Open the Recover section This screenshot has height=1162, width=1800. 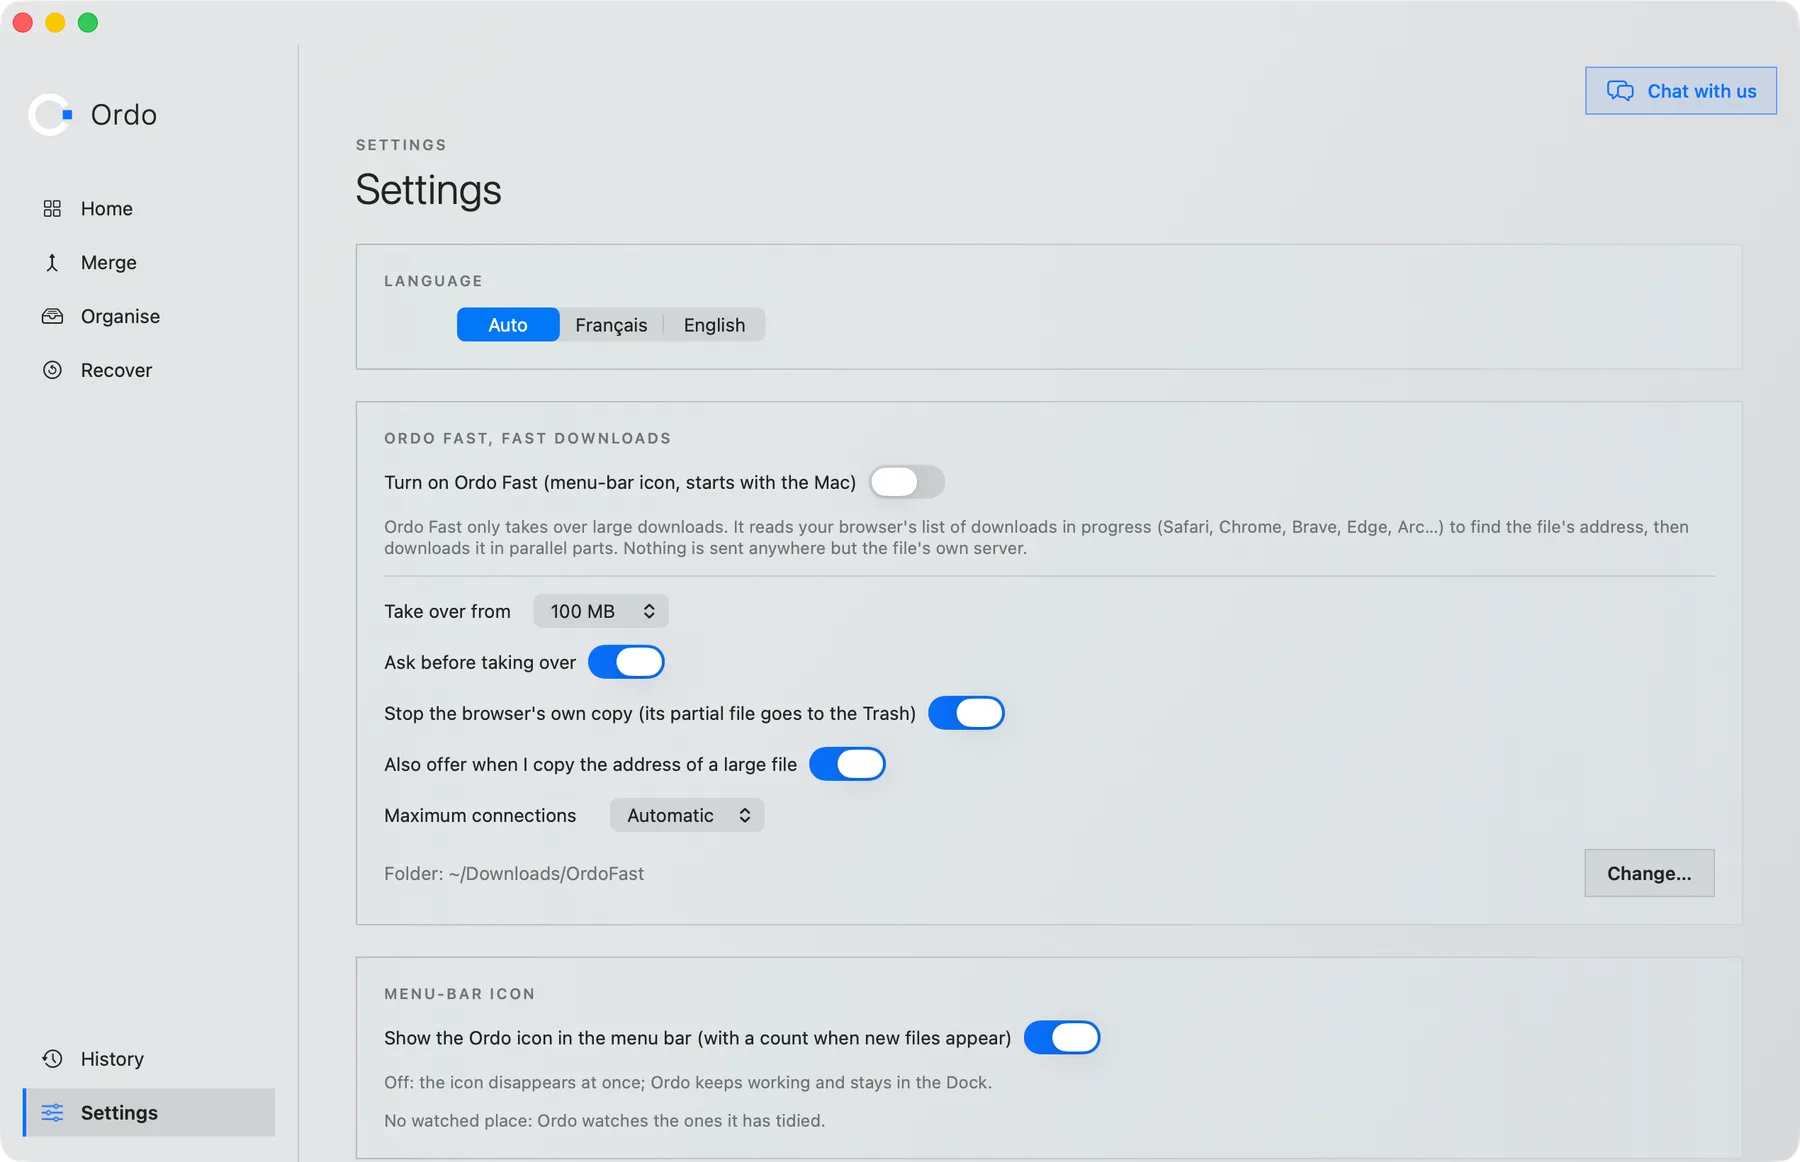click(149, 370)
